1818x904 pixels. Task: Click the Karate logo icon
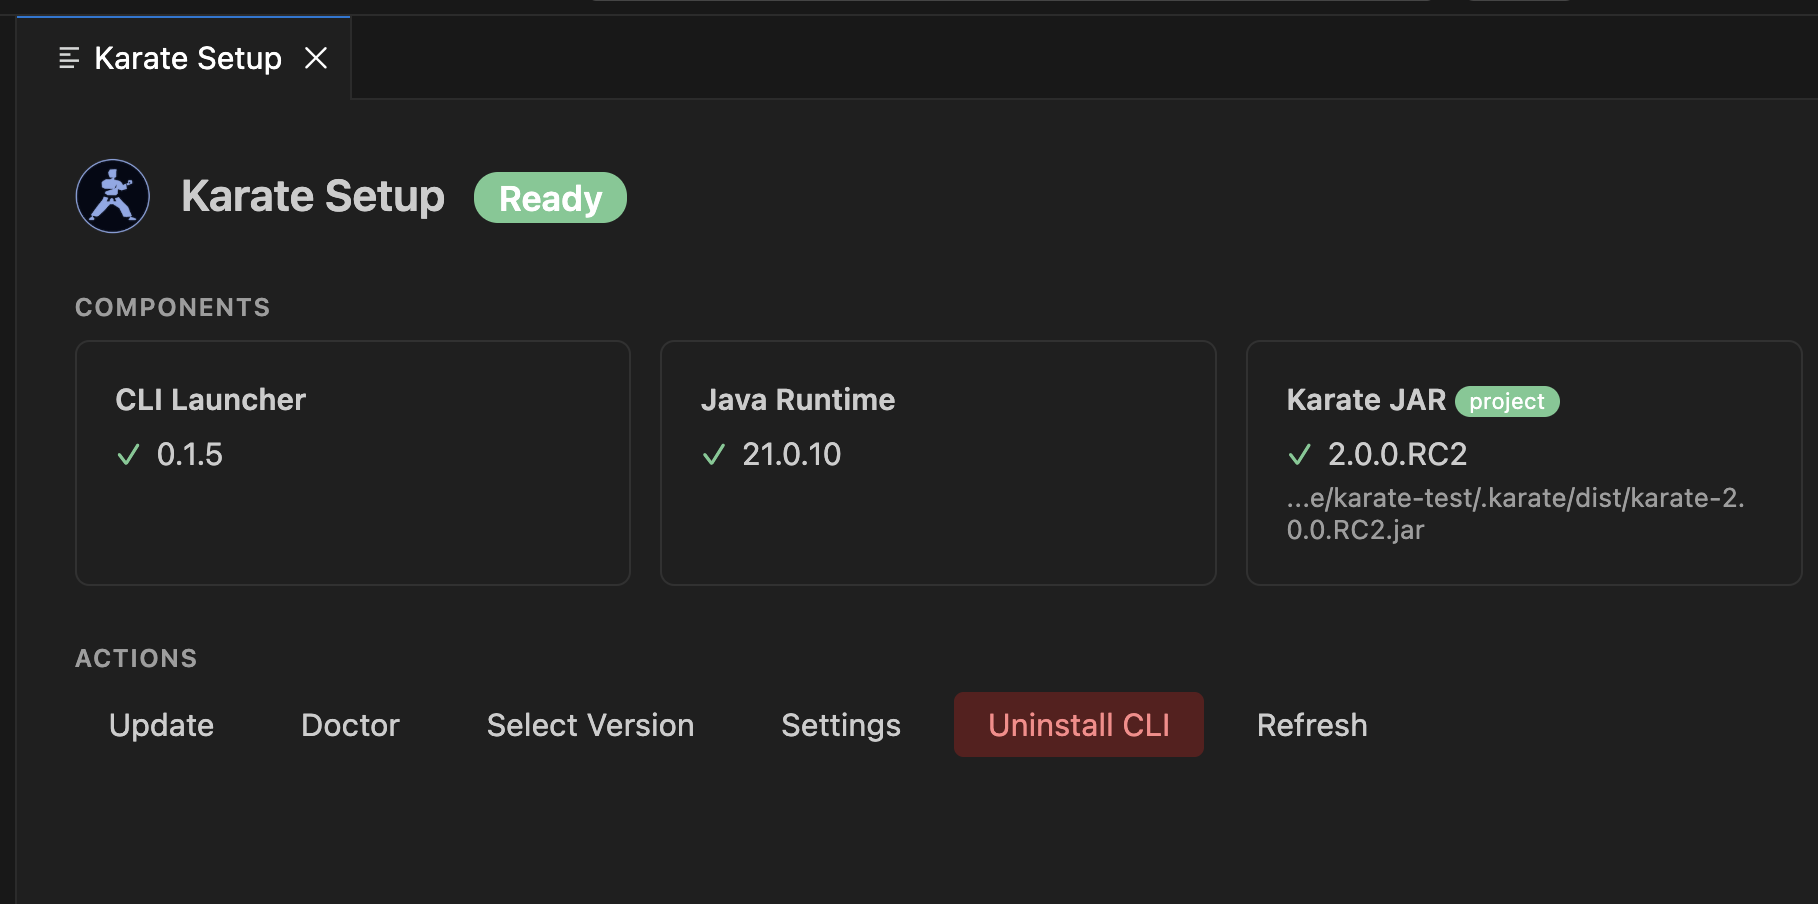point(113,196)
